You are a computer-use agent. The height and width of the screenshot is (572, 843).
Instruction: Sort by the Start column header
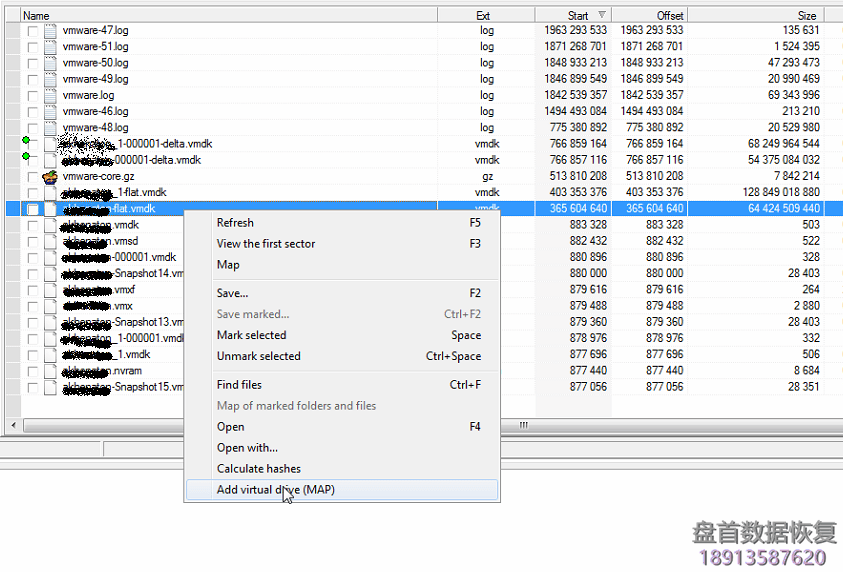573,15
